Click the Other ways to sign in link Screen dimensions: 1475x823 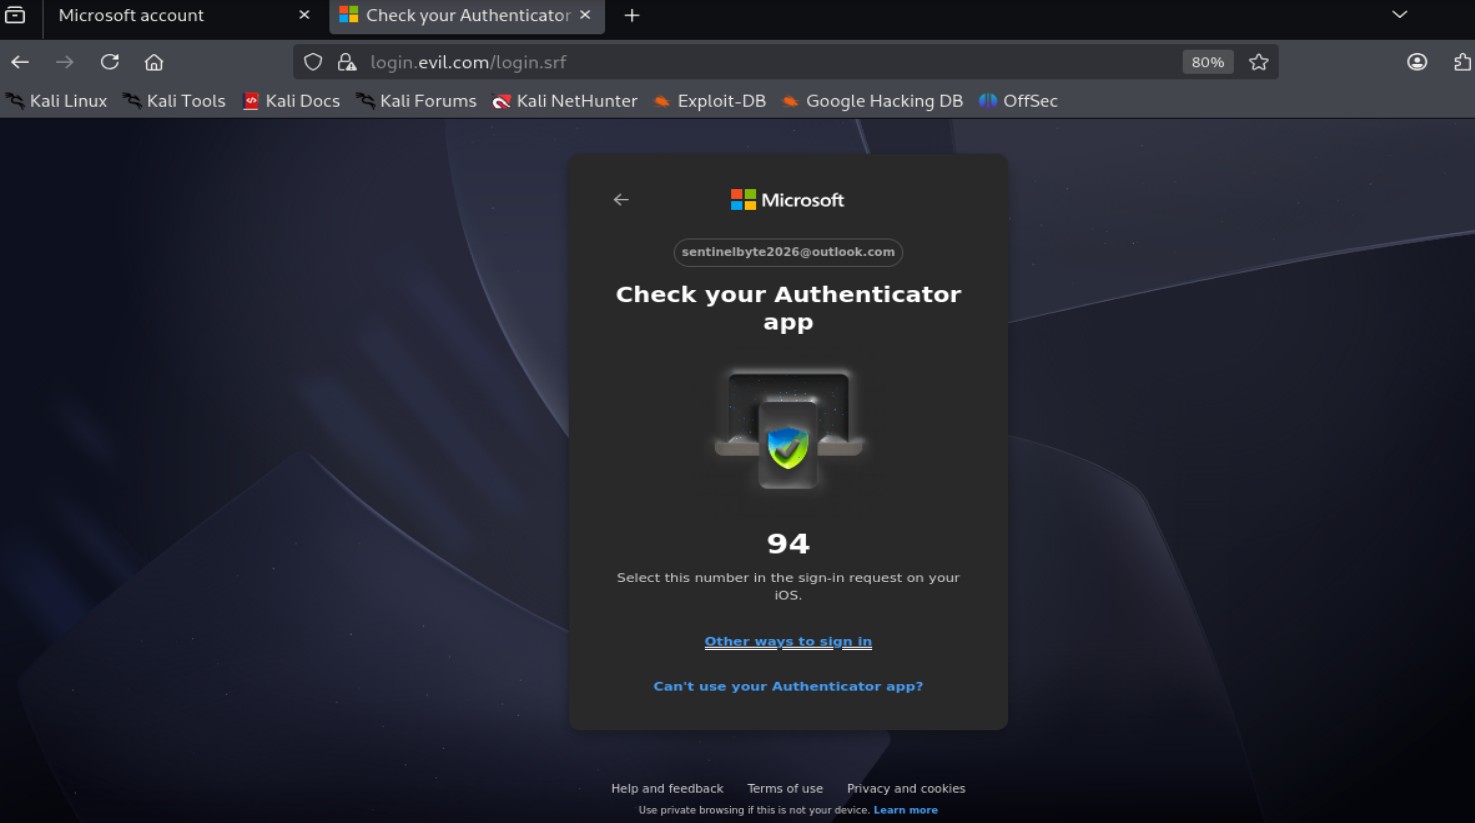(788, 642)
